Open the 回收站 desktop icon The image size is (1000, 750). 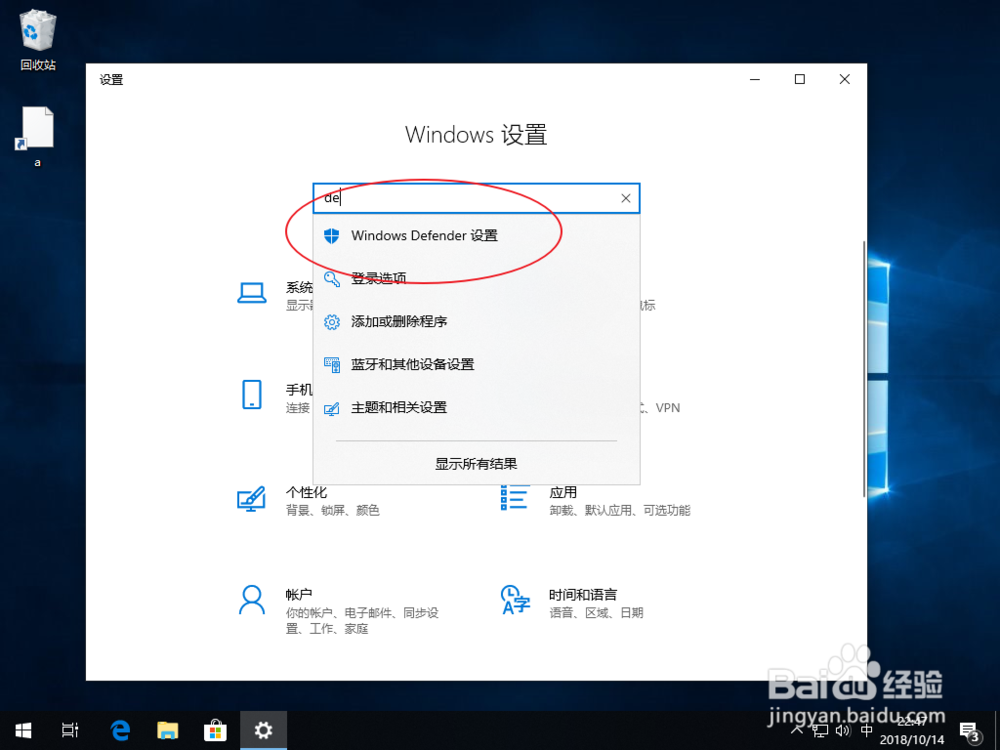tap(38, 40)
